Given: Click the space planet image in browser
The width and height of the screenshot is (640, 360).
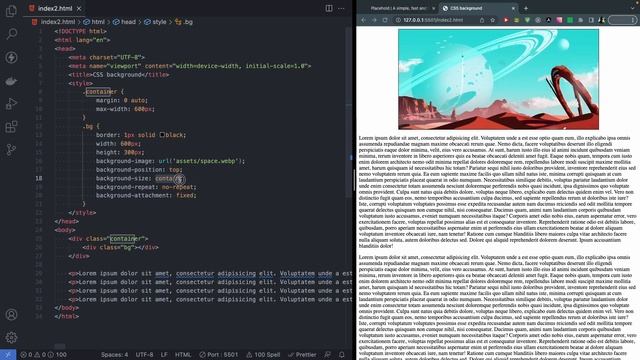Looking at the screenshot, I should (x=498, y=79).
